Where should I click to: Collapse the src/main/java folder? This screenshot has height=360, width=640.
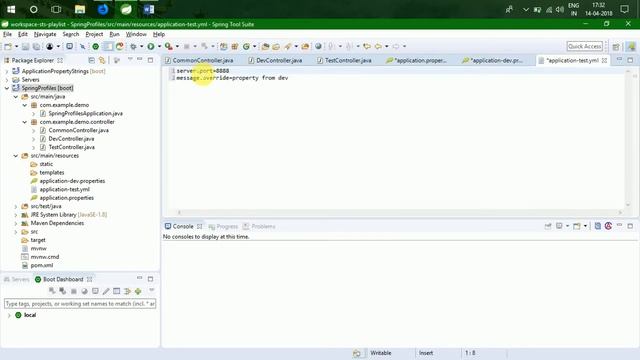(16, 97)
